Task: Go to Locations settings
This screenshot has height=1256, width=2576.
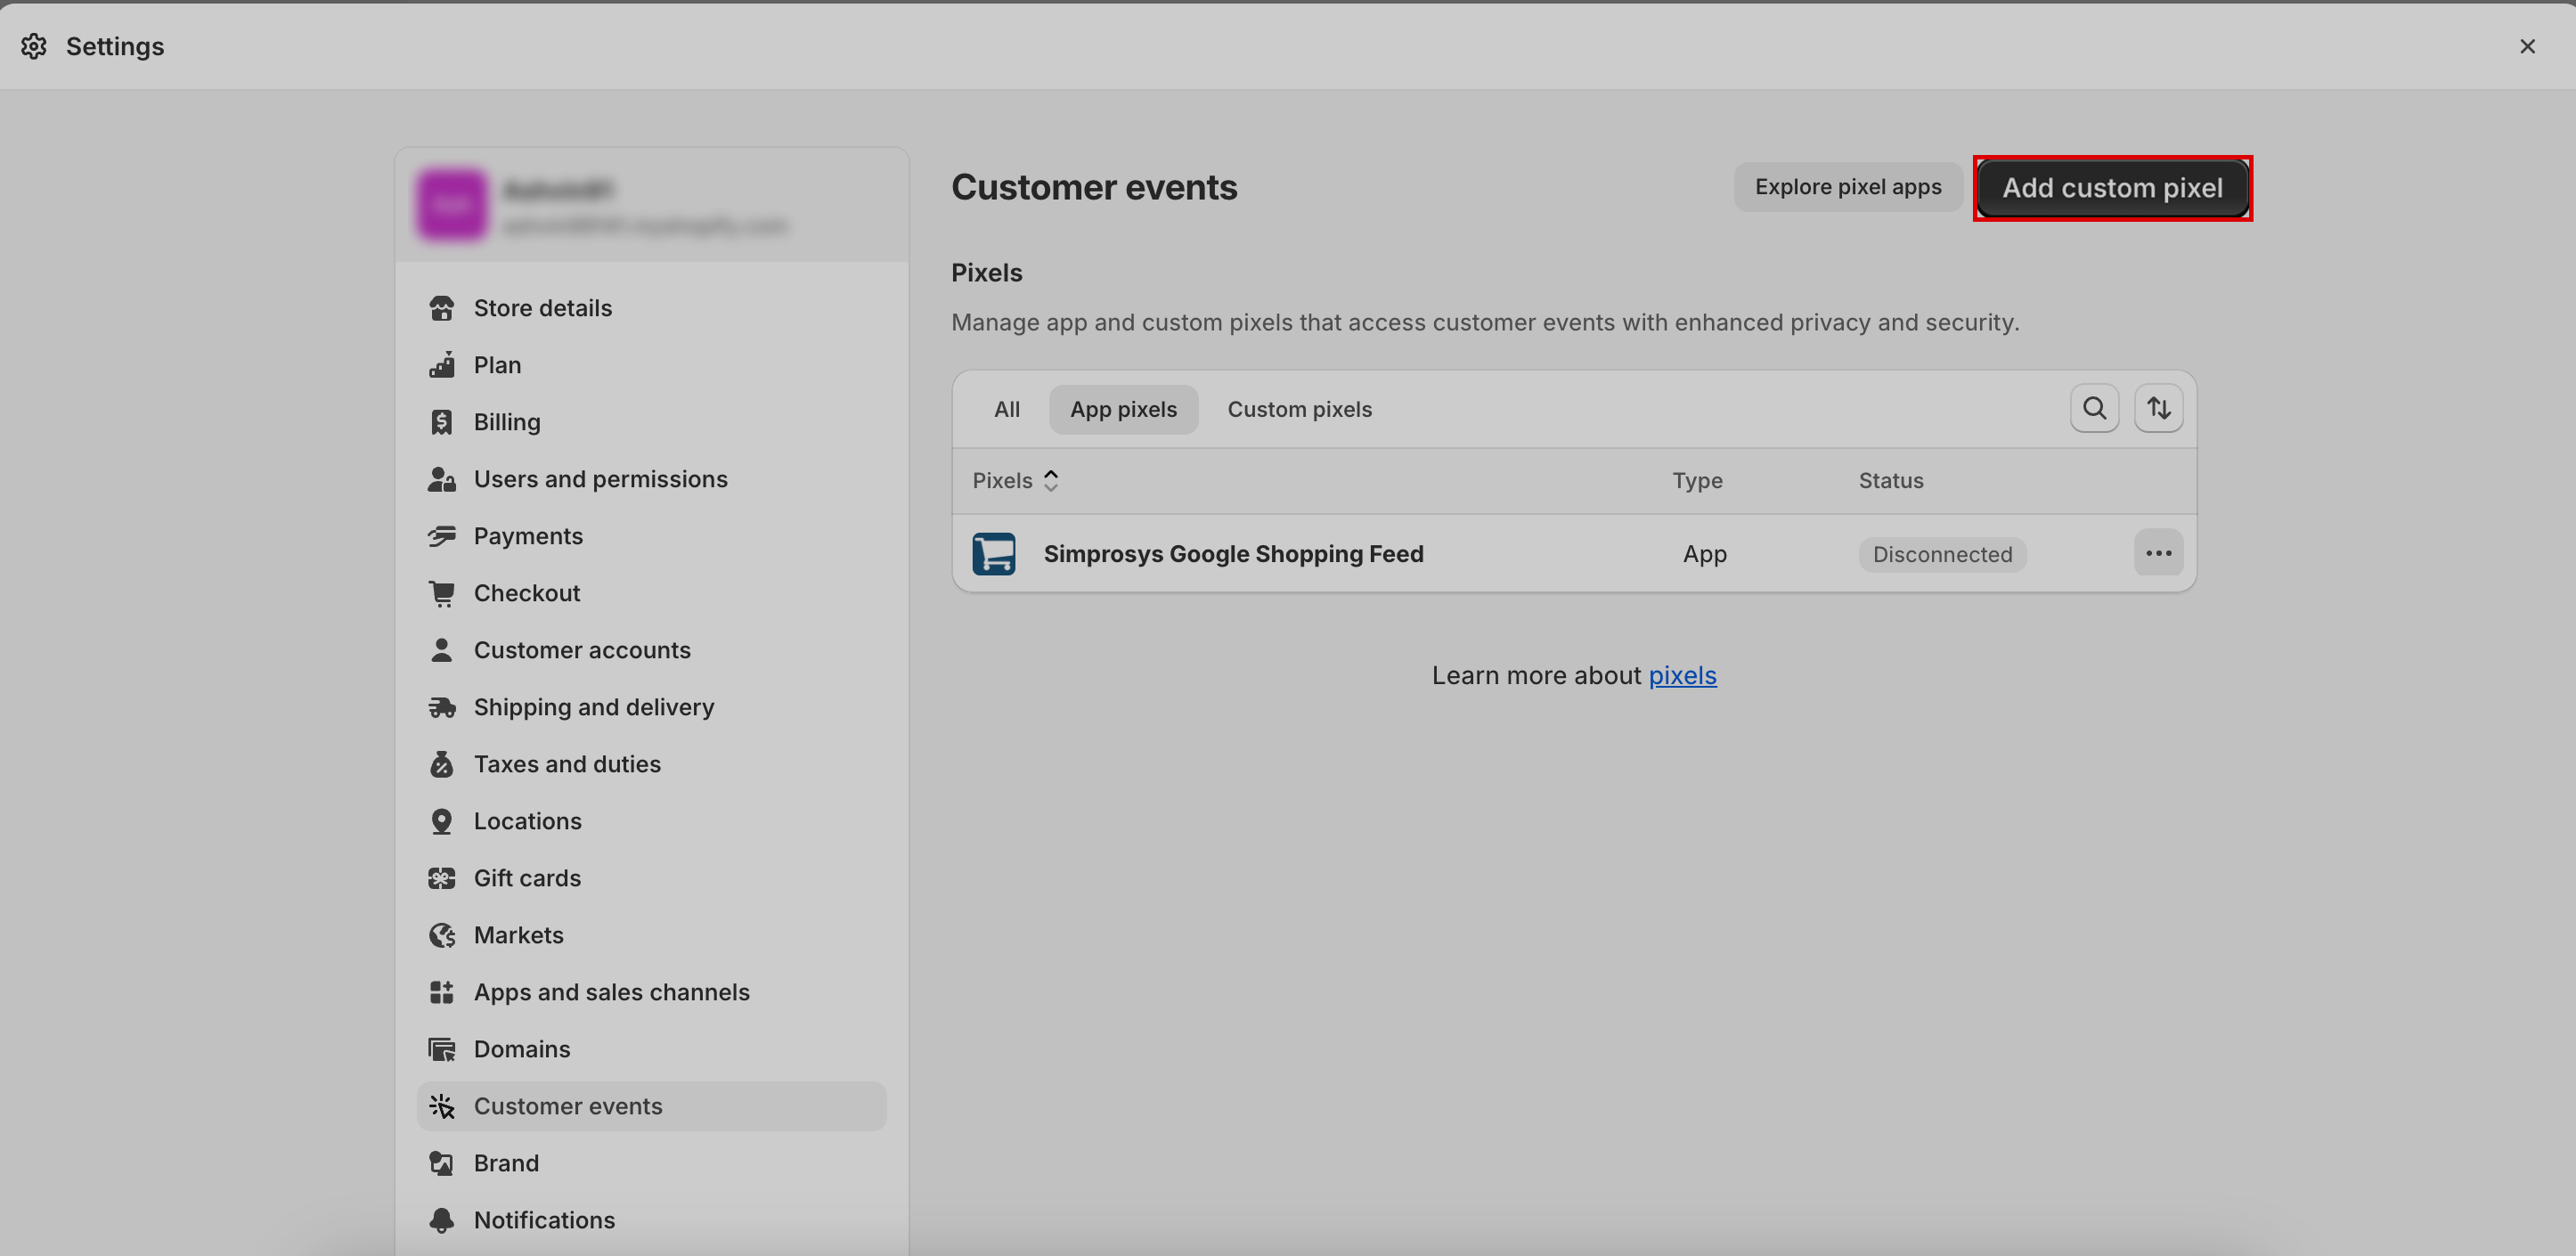Action: 651,821
